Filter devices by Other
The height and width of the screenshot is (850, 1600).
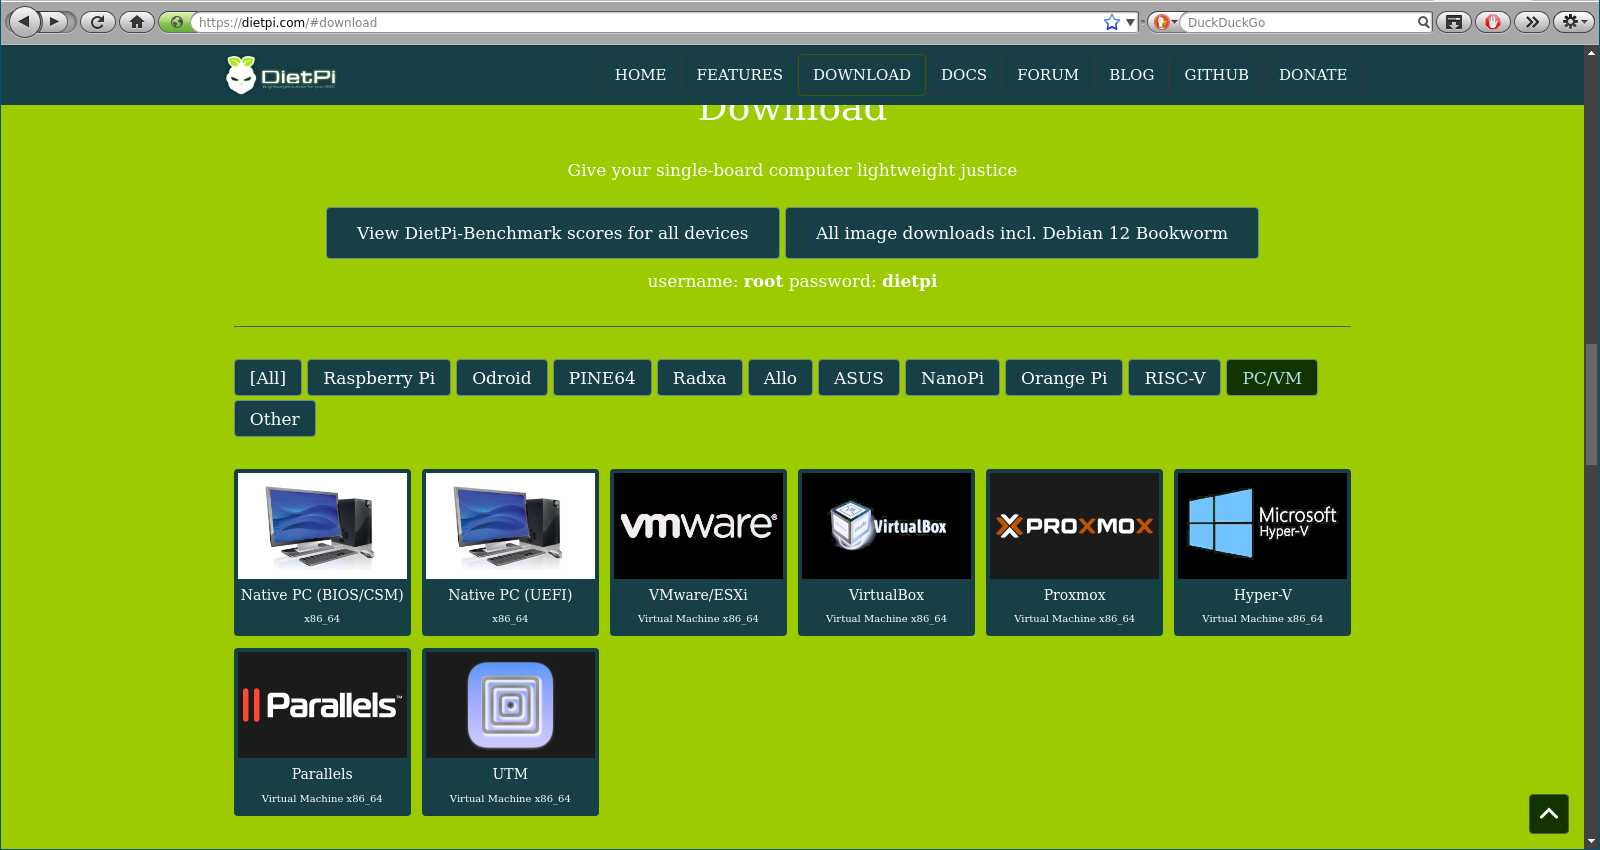coord(275,419)
